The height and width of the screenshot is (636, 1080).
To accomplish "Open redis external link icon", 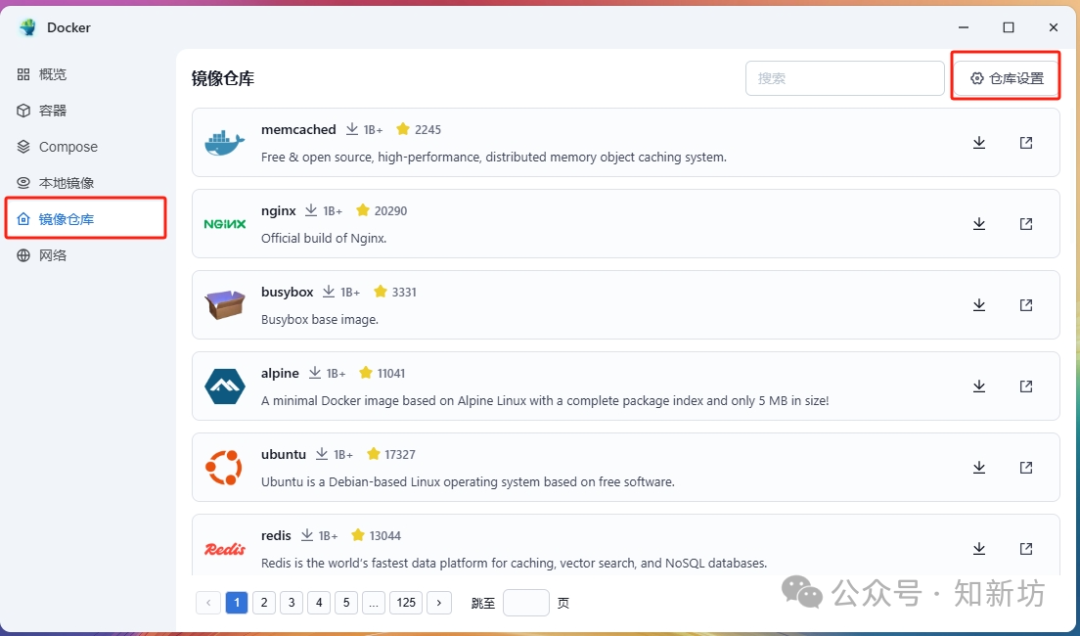I will tap(1026, 549).
